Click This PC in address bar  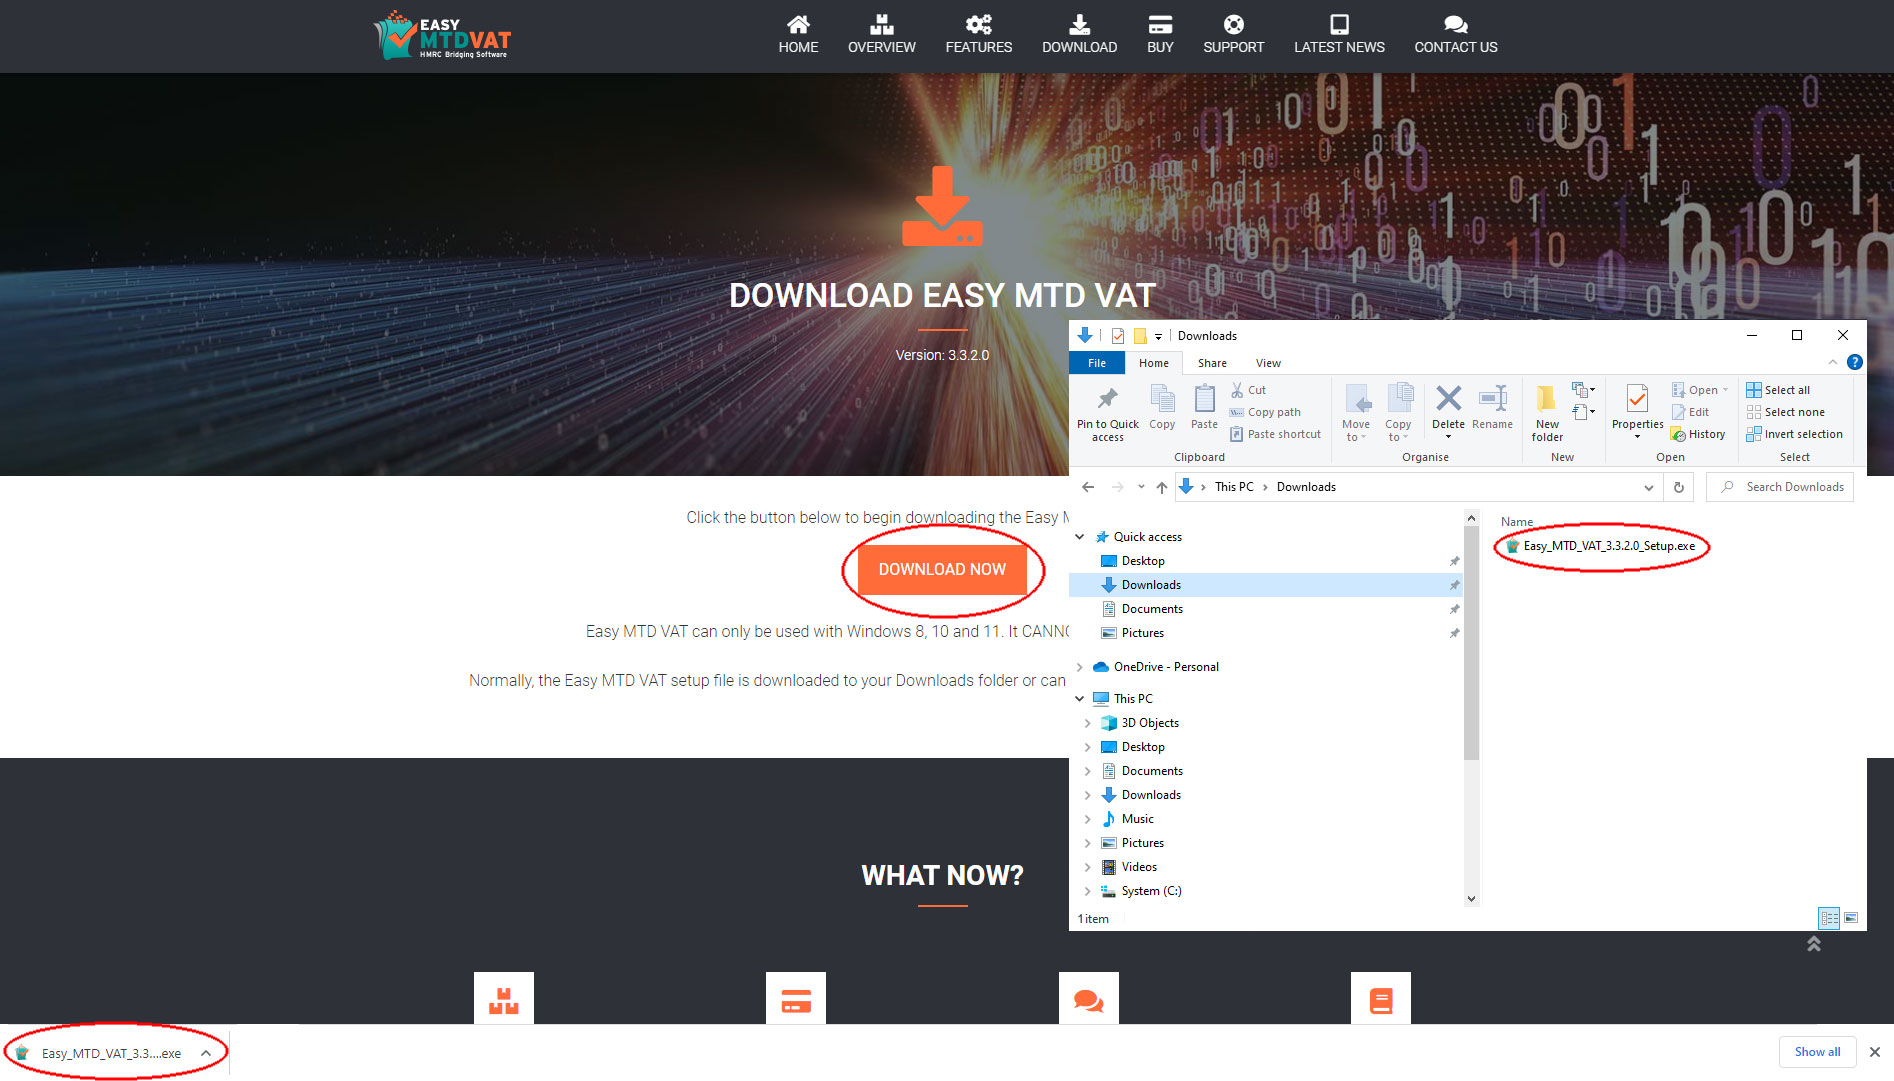point(1233,487)
